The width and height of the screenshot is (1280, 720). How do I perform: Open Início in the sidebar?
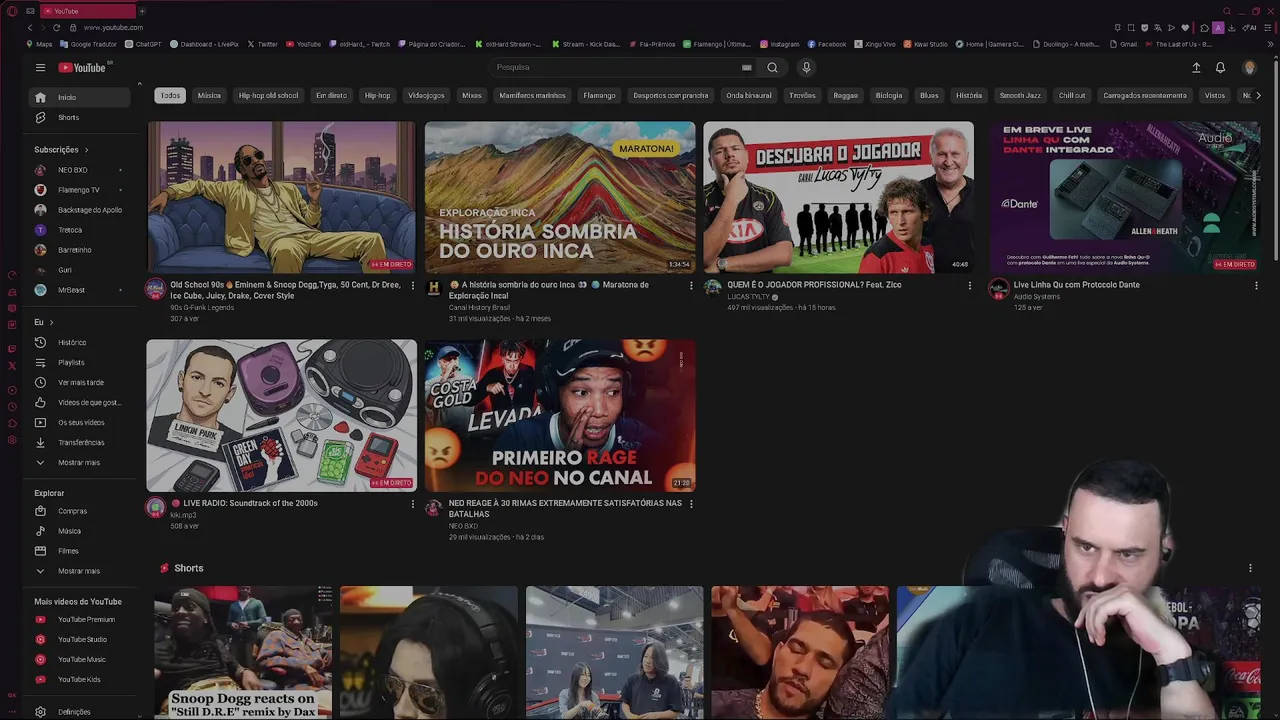(79, 97)
